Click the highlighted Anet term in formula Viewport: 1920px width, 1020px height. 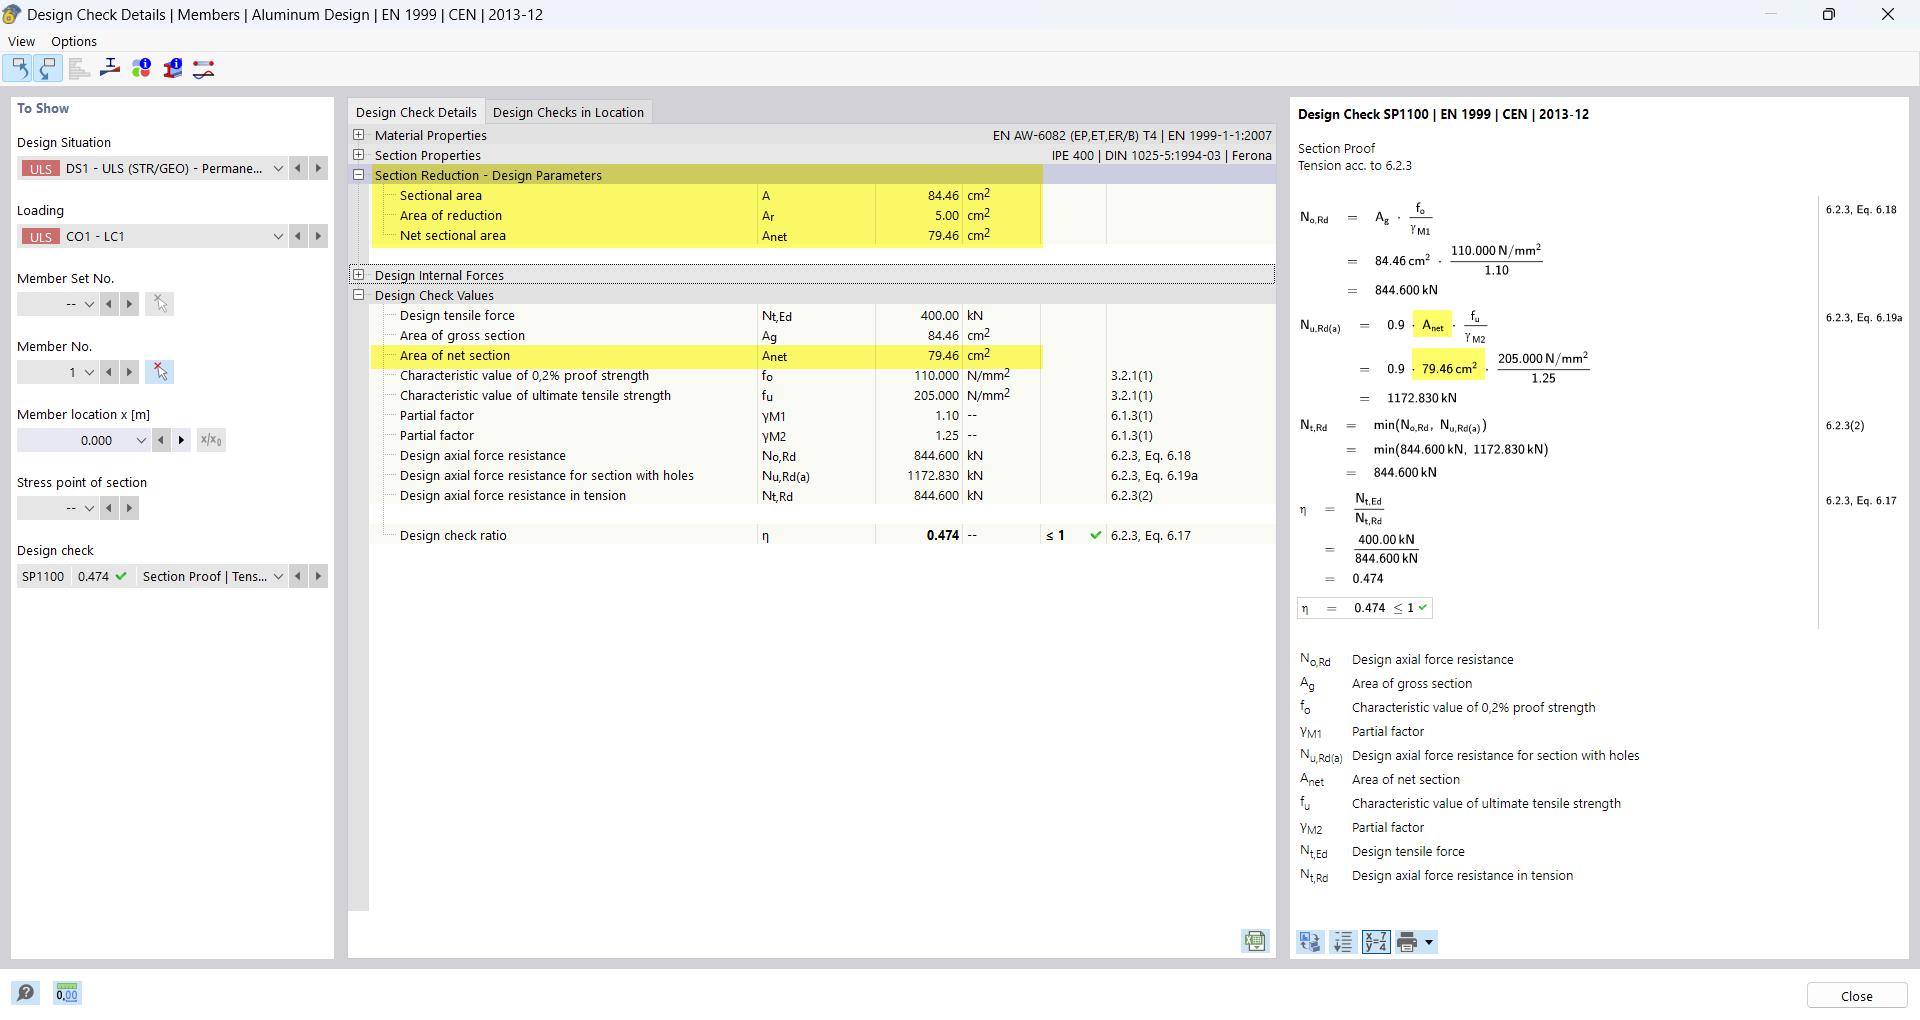[1433, 325]
